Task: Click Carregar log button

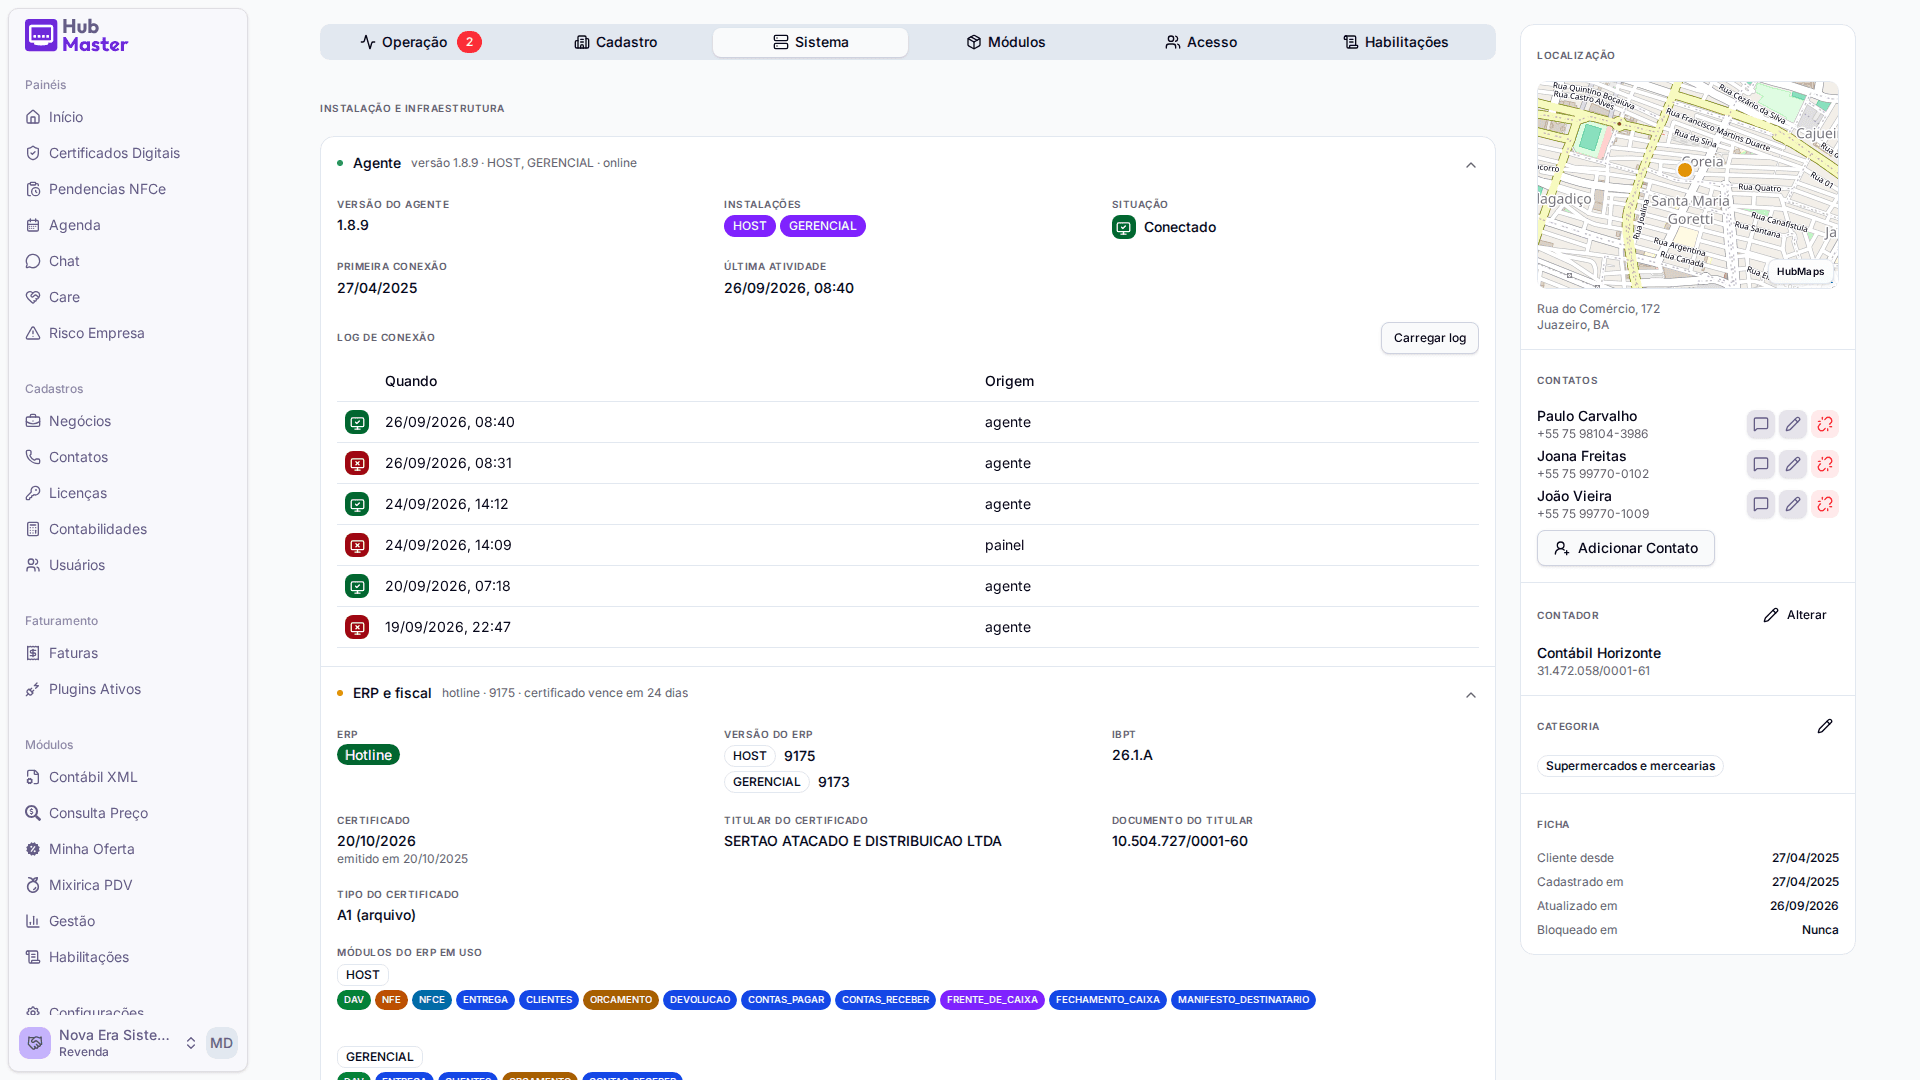Action: pyautogui.click(x=1429, y=338)
